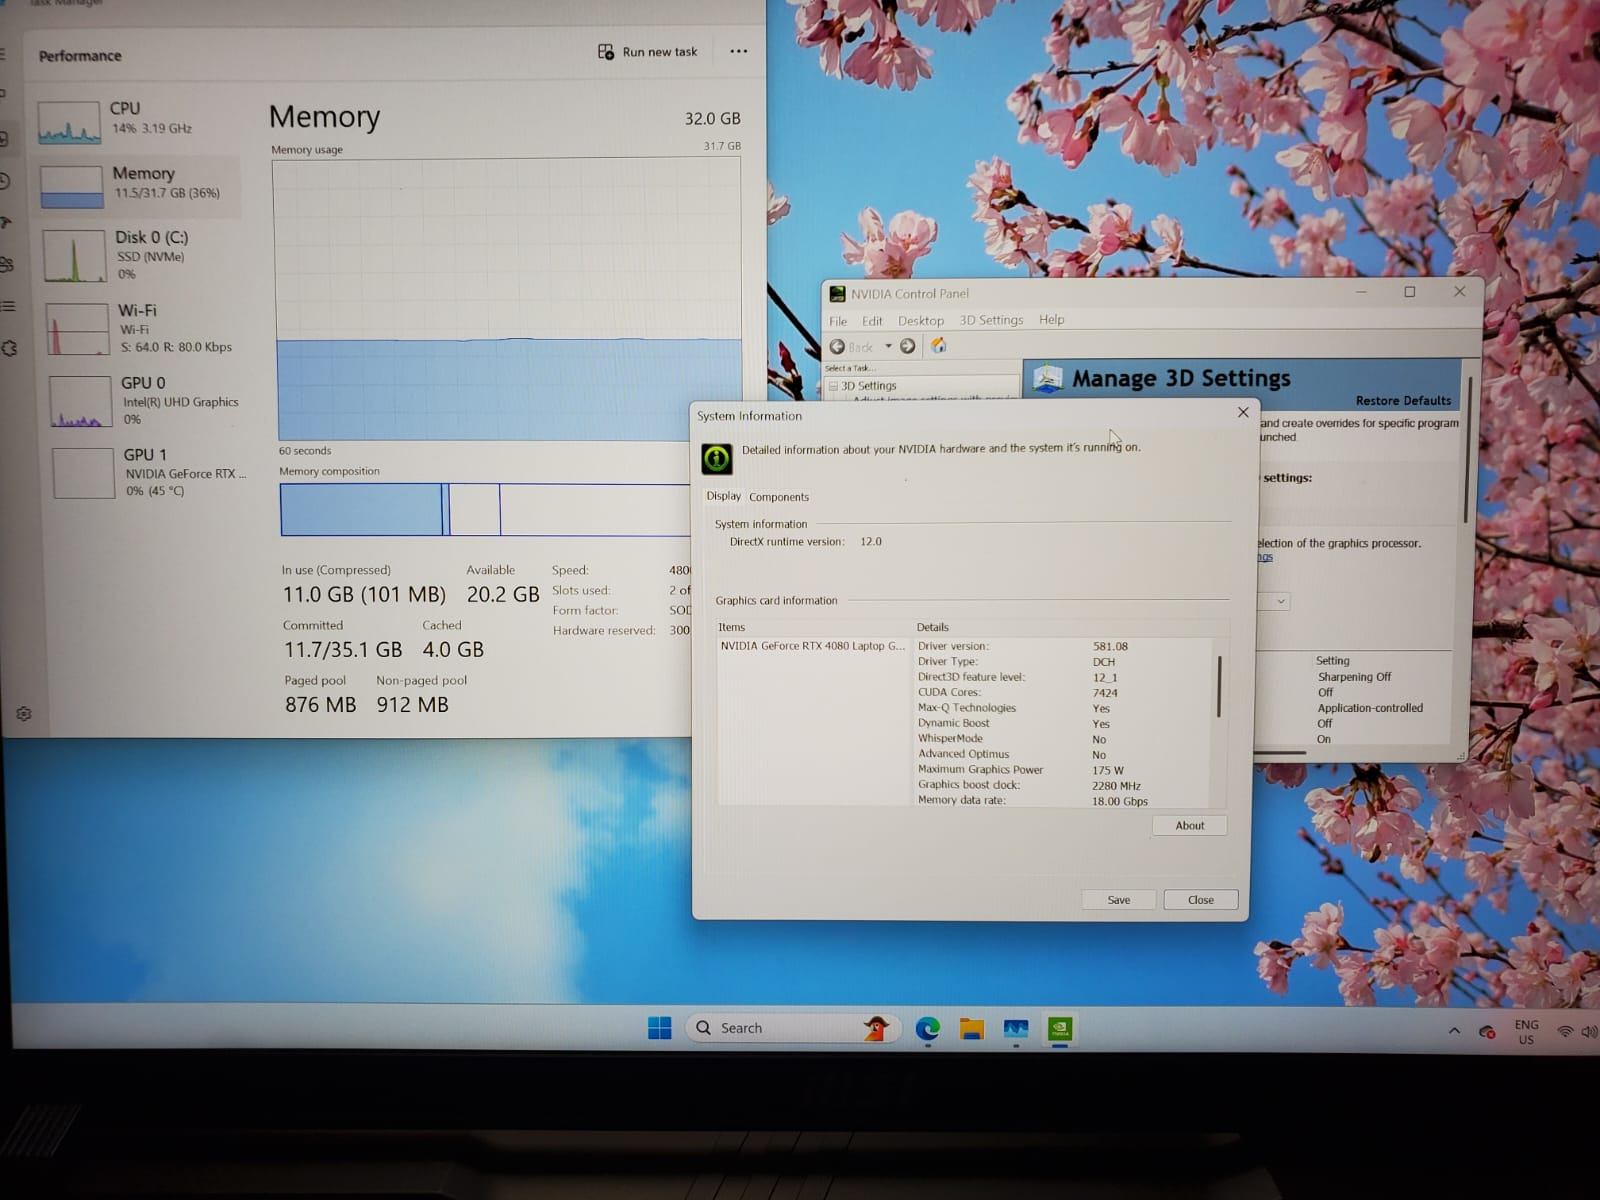Open Task Manager's three-dots more options menu
The width and height of the screenshot is (1600, 1200).
point(739,51)
